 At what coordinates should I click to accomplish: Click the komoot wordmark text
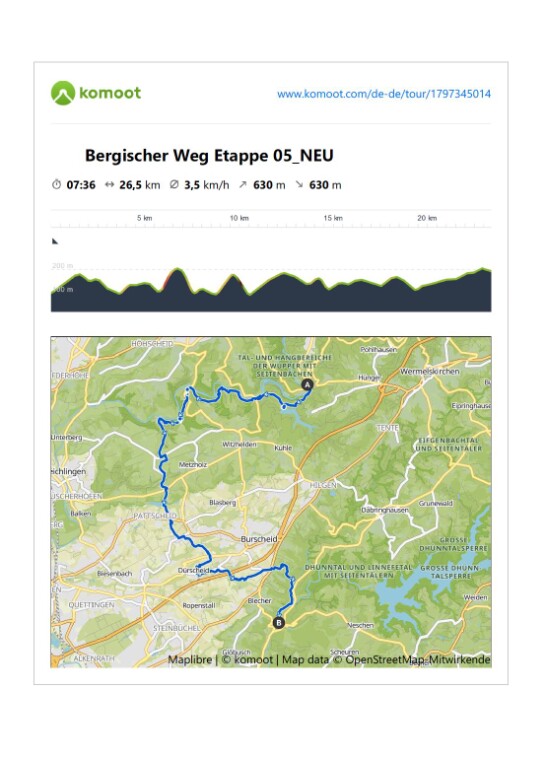coord(110,92)
